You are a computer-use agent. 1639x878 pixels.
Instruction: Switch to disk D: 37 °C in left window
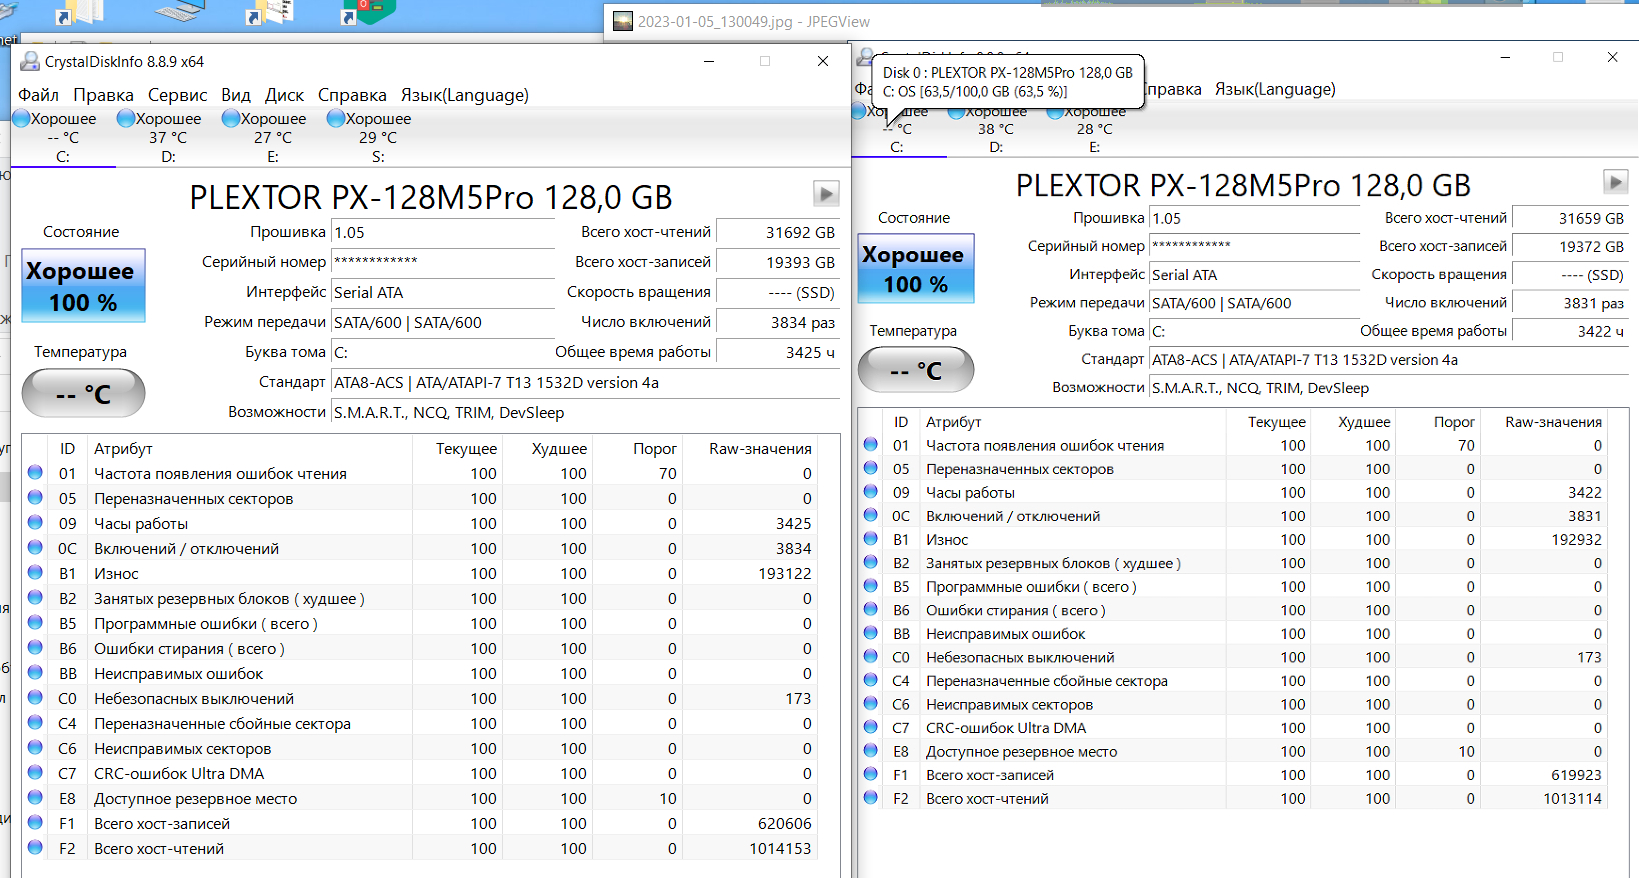pyautogui.click(x=167, y=137)
